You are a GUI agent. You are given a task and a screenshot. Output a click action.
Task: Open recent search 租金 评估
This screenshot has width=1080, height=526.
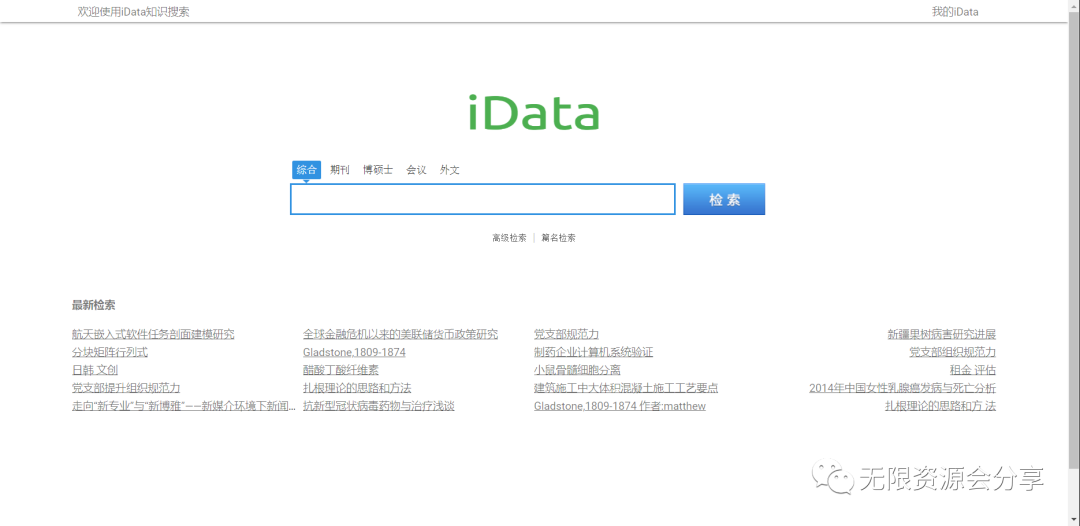[x=973, y=370]
